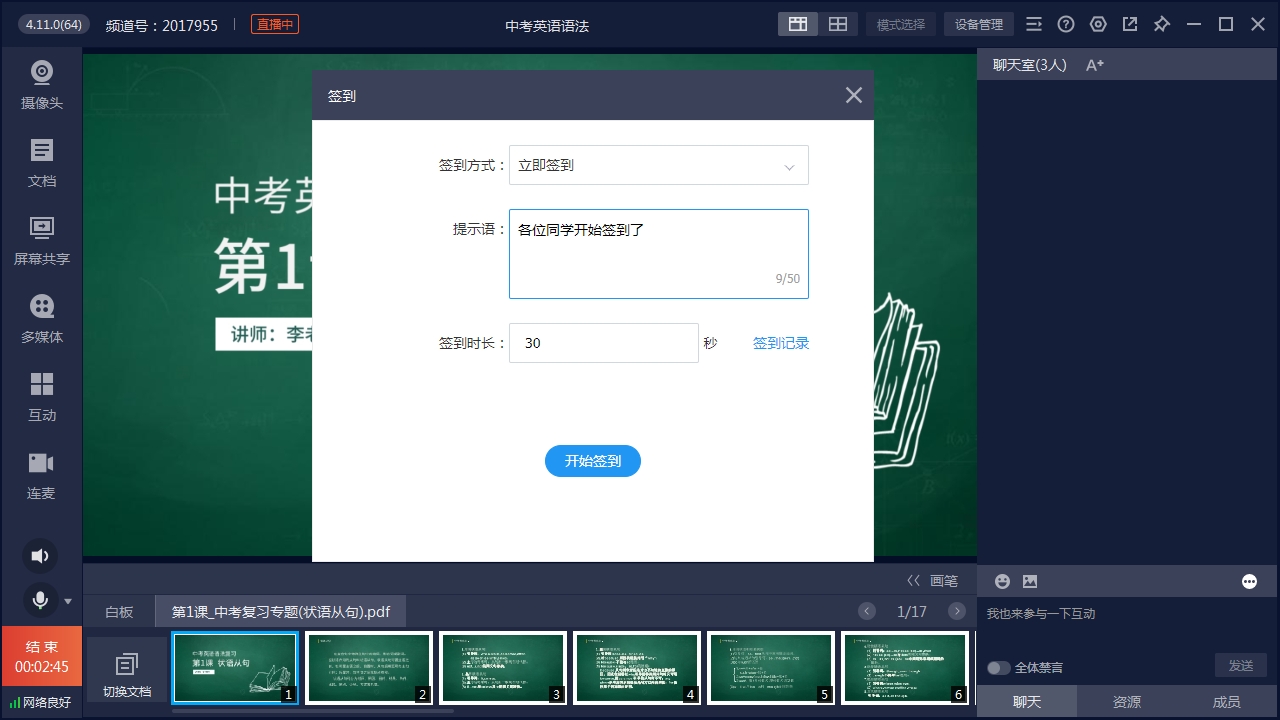
Task: Select slide thumbnail number 3
Action: click(x=502, y=667)
